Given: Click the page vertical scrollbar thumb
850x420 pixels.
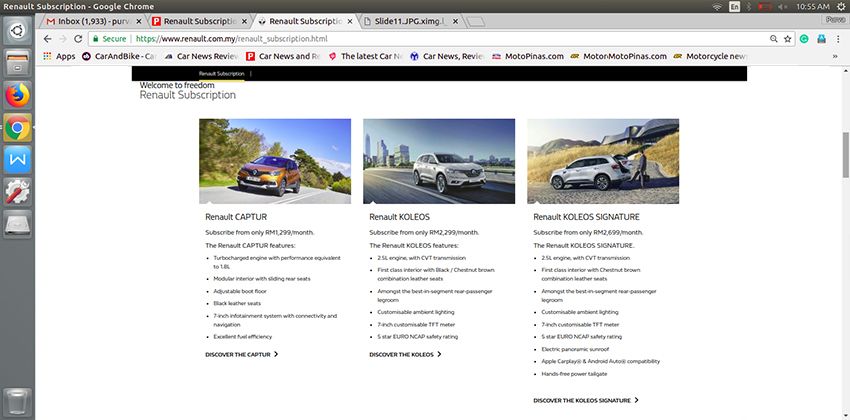Looking at the screenshot, I should pyautogui.click(x=845, y=154).
